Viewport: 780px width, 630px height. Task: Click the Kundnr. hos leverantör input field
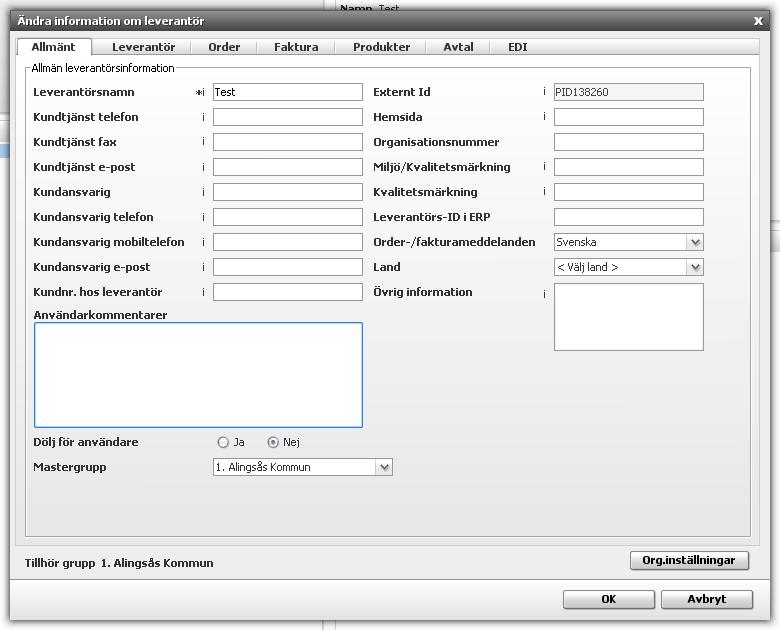pos(288,292)
